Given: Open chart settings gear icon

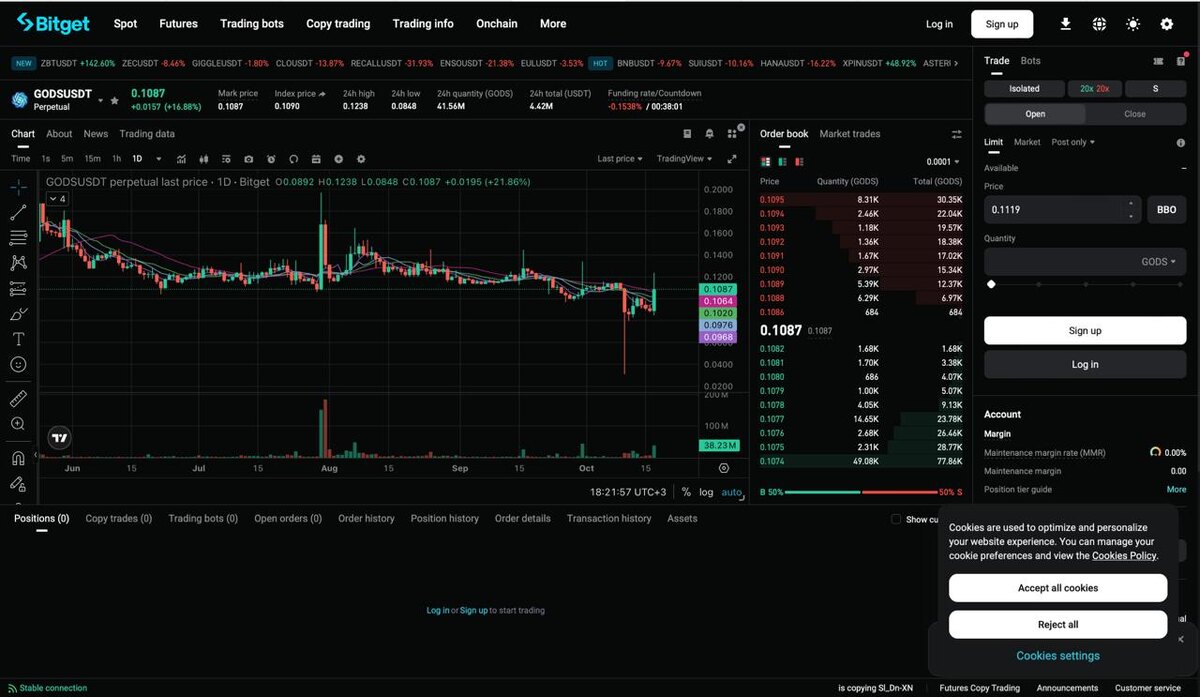Looking at the screenshot, I should coord(361,159).
